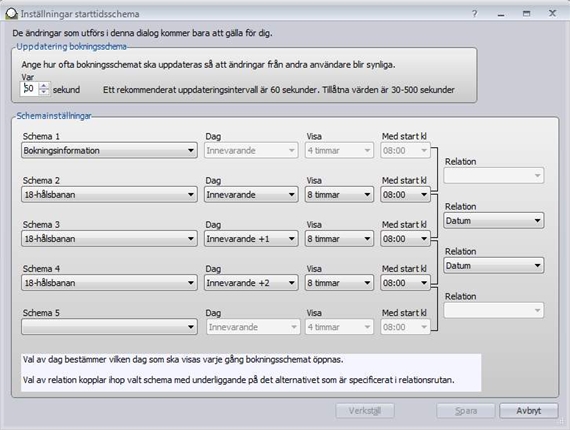
Task: Open the Schema 2 18-hålsbanan dropdown
Action: [109, 194]
